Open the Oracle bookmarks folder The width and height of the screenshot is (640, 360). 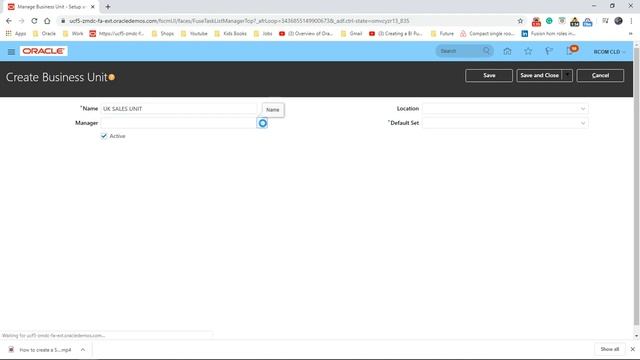[x=44, y=33]
